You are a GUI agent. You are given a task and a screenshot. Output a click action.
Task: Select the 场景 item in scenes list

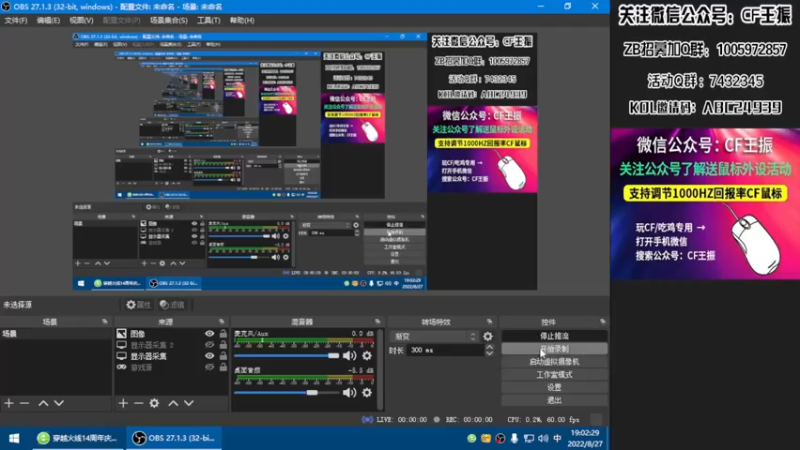pos(56,334)
